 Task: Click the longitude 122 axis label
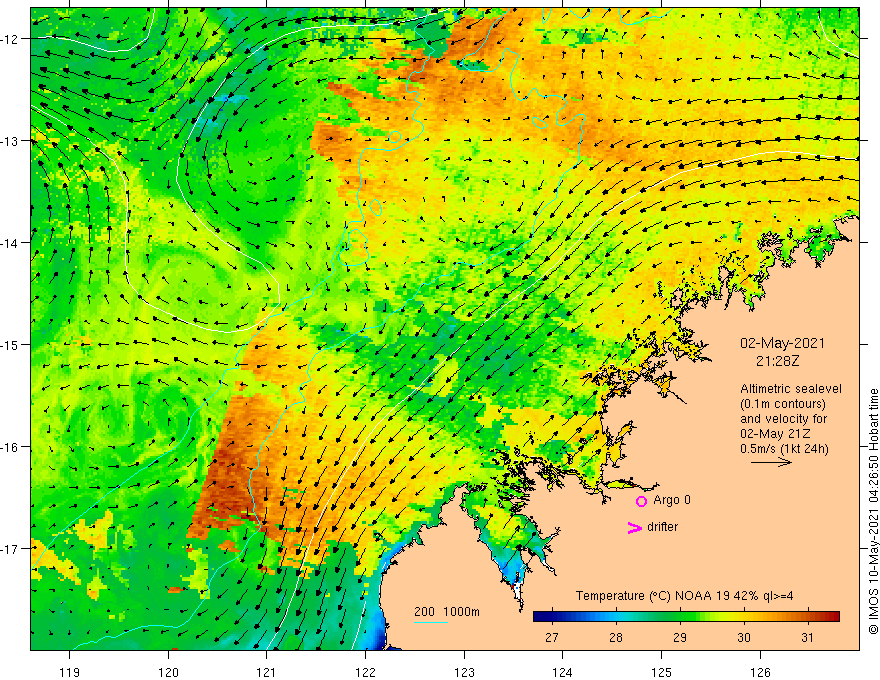(365, 672)
